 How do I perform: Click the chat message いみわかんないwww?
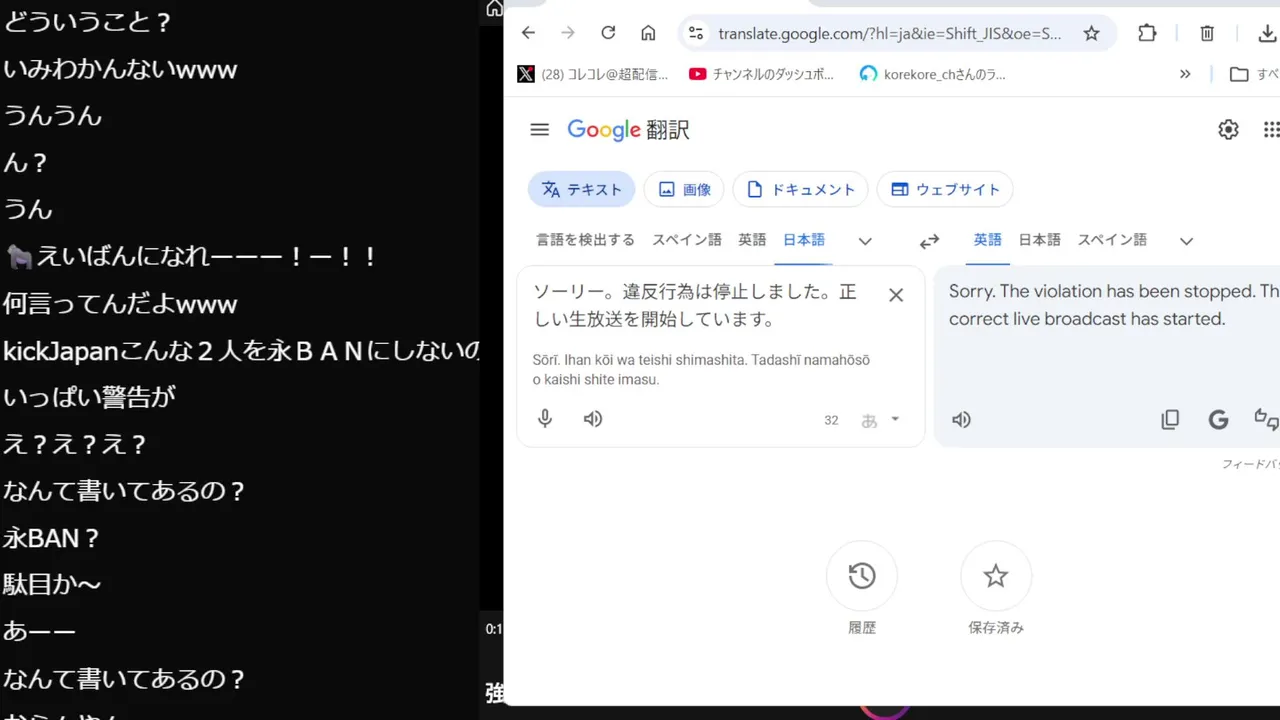120,69
